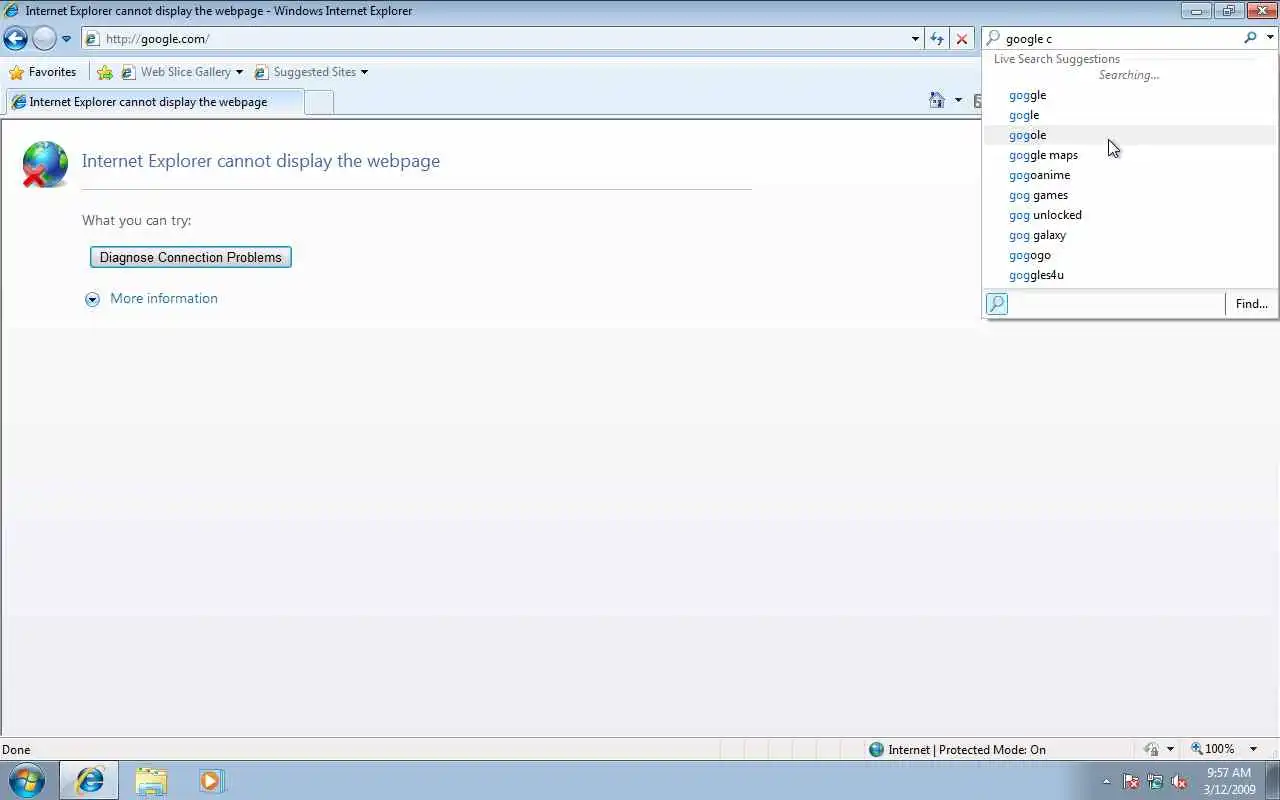The height and width of the screenshot is (800, 1280).
Task: Click the Home toolbar icon
Action: click(x=937, y=100)
